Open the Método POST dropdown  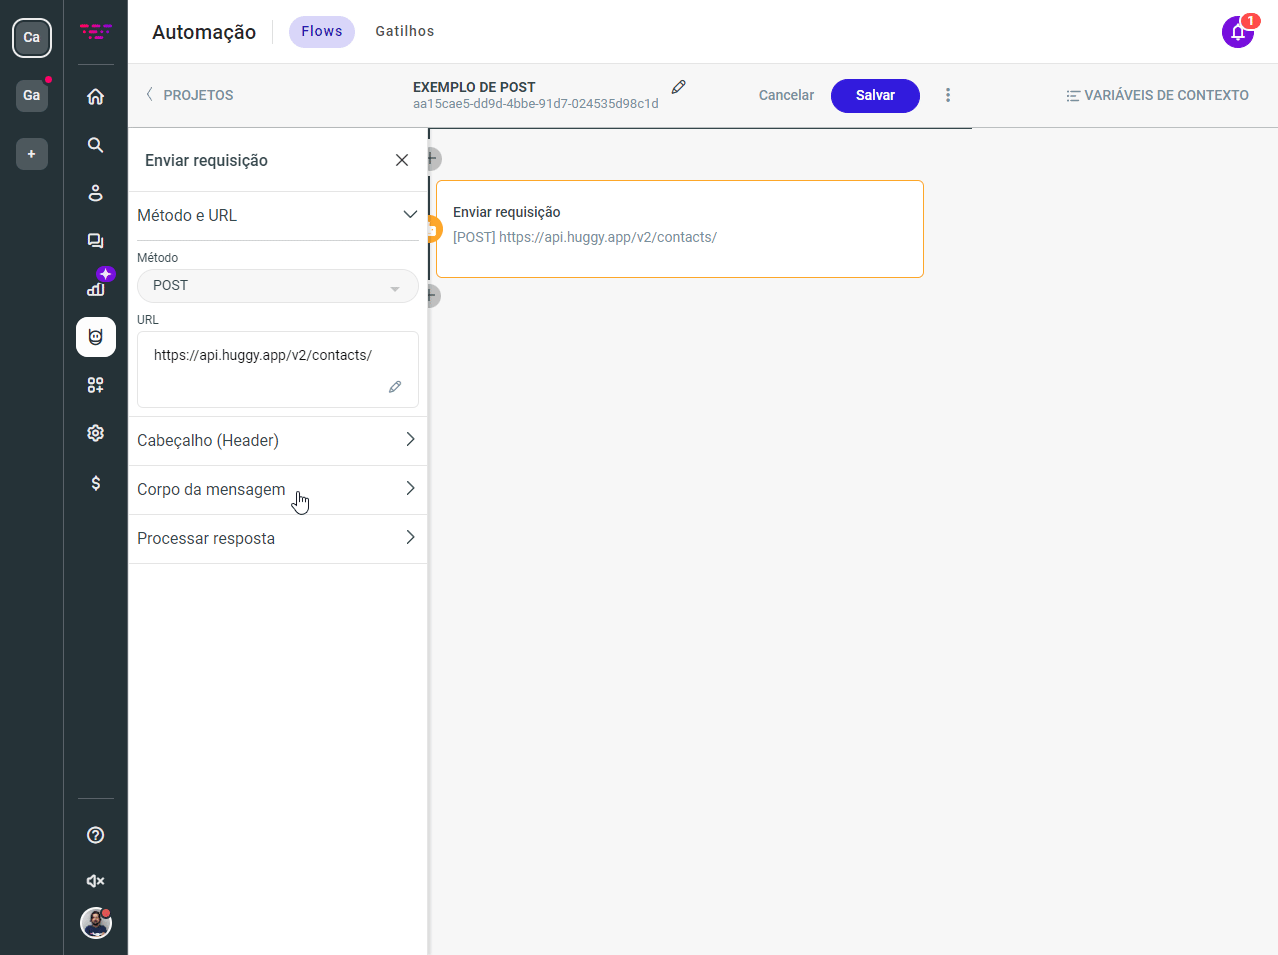278,286
